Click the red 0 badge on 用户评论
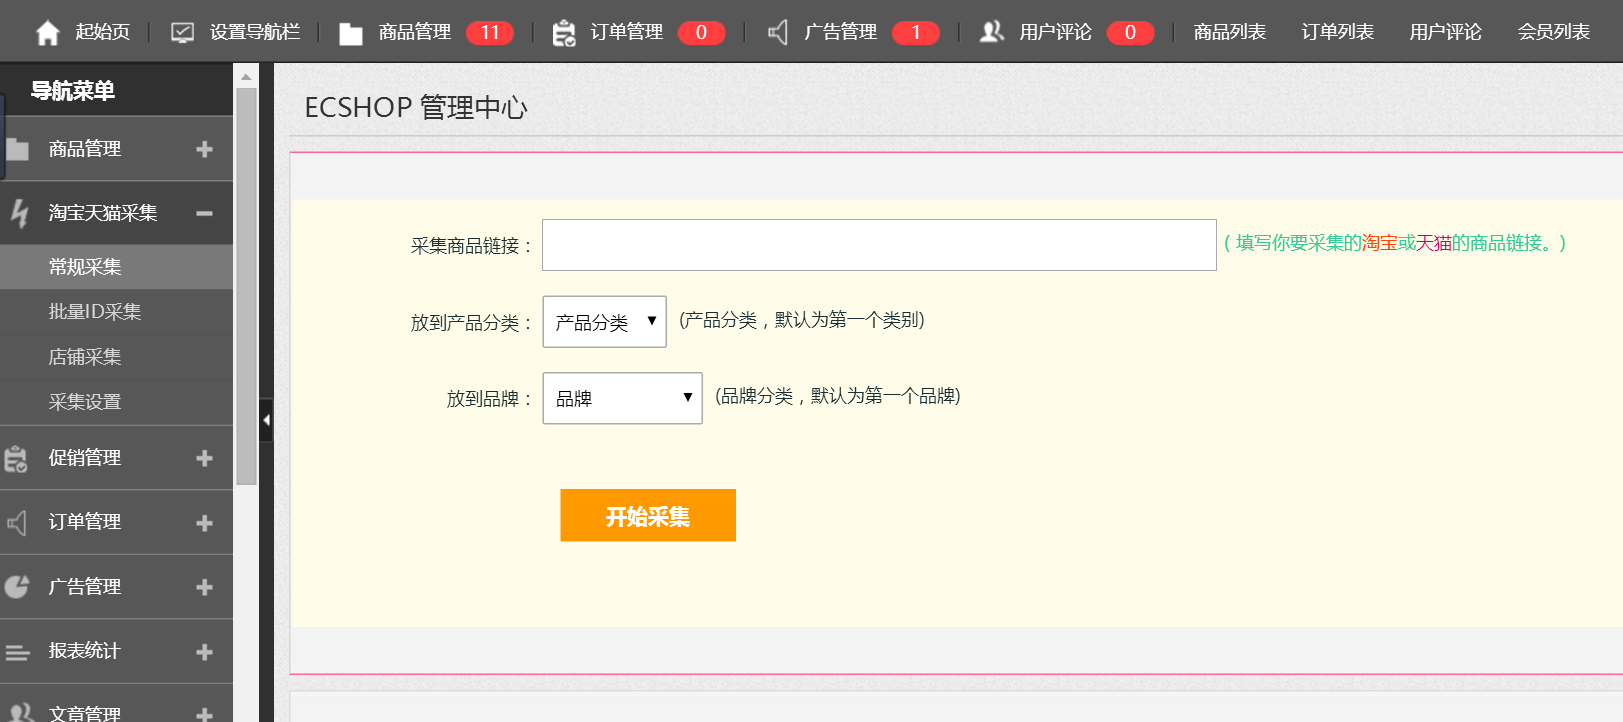 click(1131, 33)
